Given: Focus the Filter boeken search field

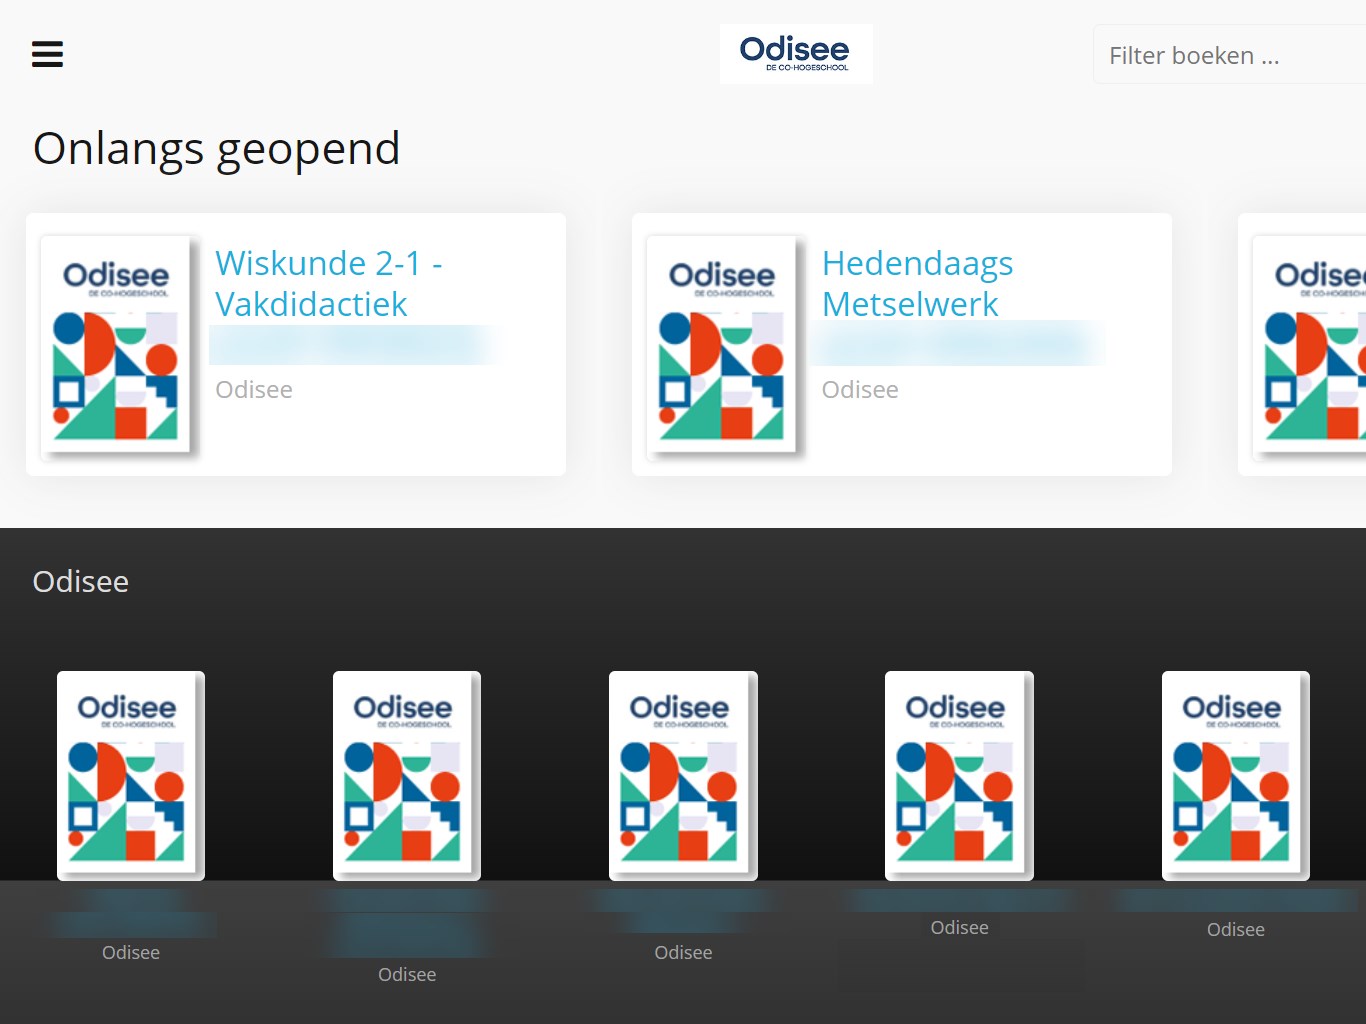Looking at the screenshot, I should pos(1230,55).
